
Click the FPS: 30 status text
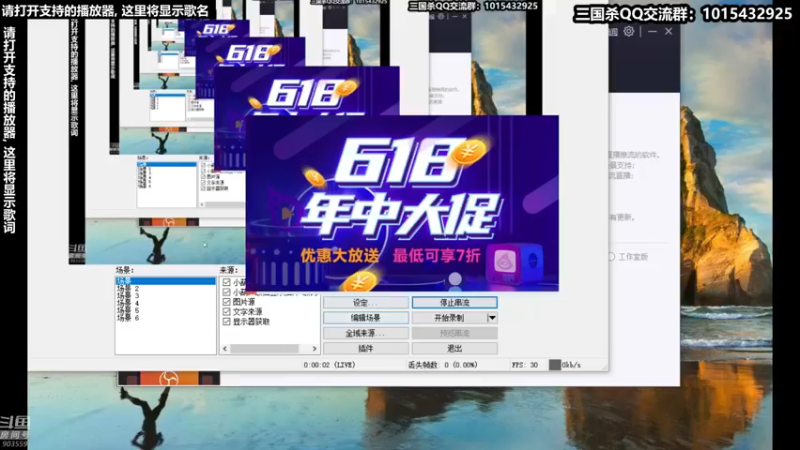[524, 365]
